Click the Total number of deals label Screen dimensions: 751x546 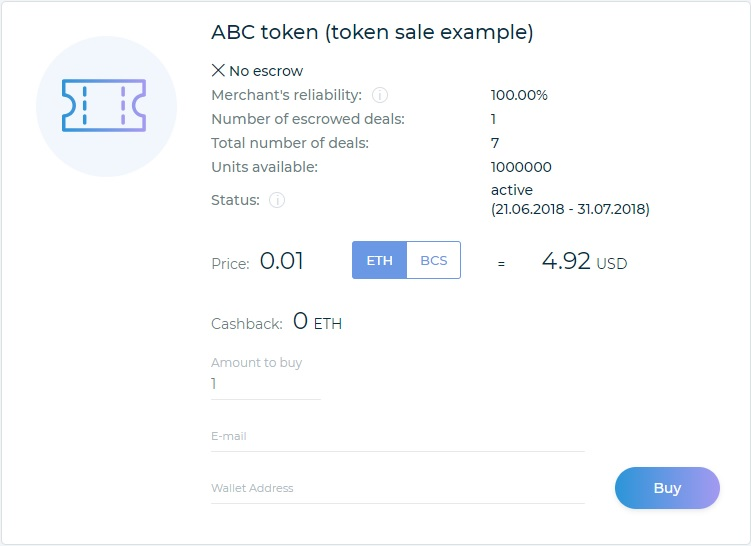click(290, 143)
